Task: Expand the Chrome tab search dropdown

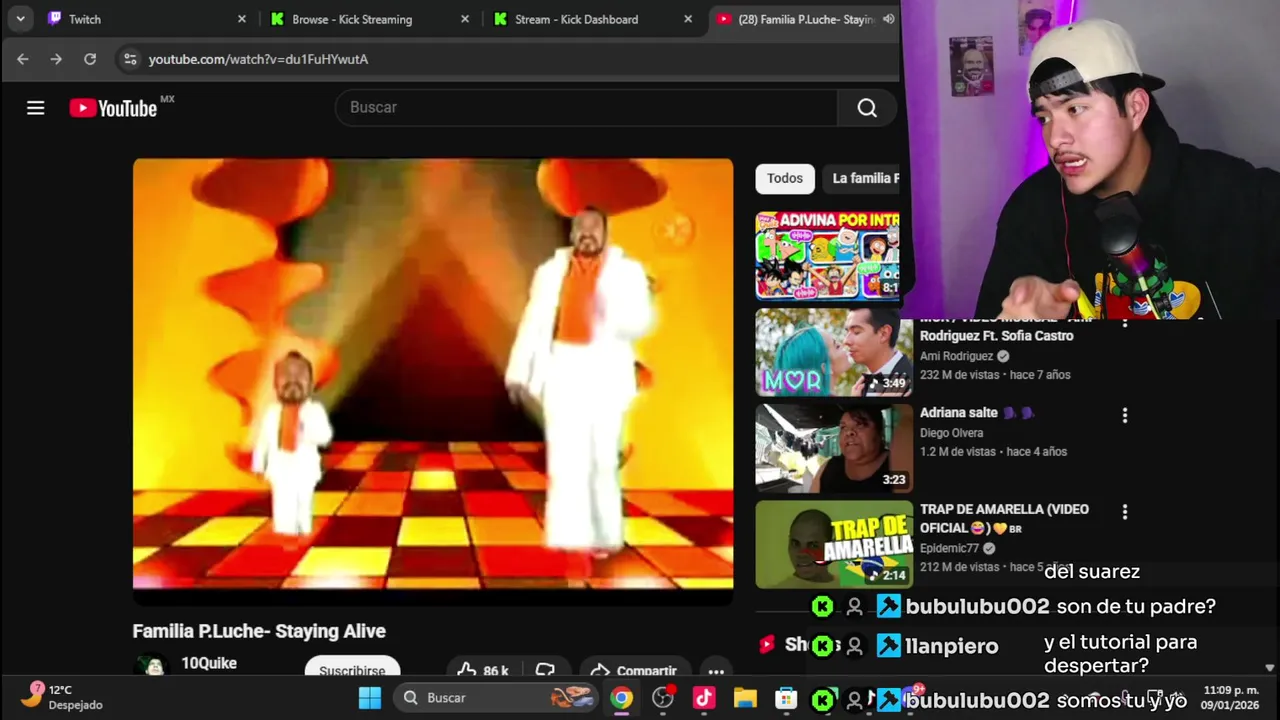Action: pyautogui.click(x=20, y=19)
